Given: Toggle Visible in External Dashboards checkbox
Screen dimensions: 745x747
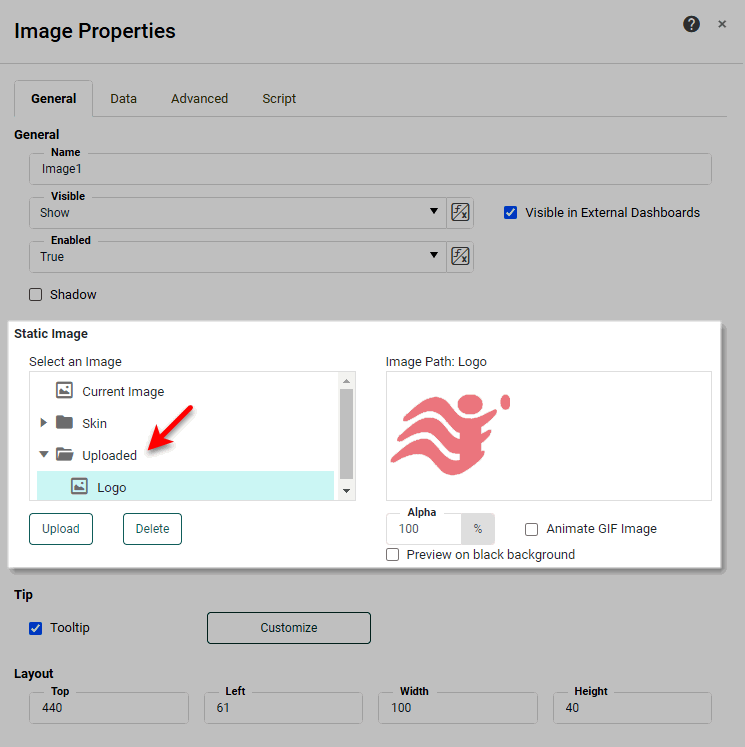Looking at the screenshot, I should pyautogui.click(x=511, y=212).
